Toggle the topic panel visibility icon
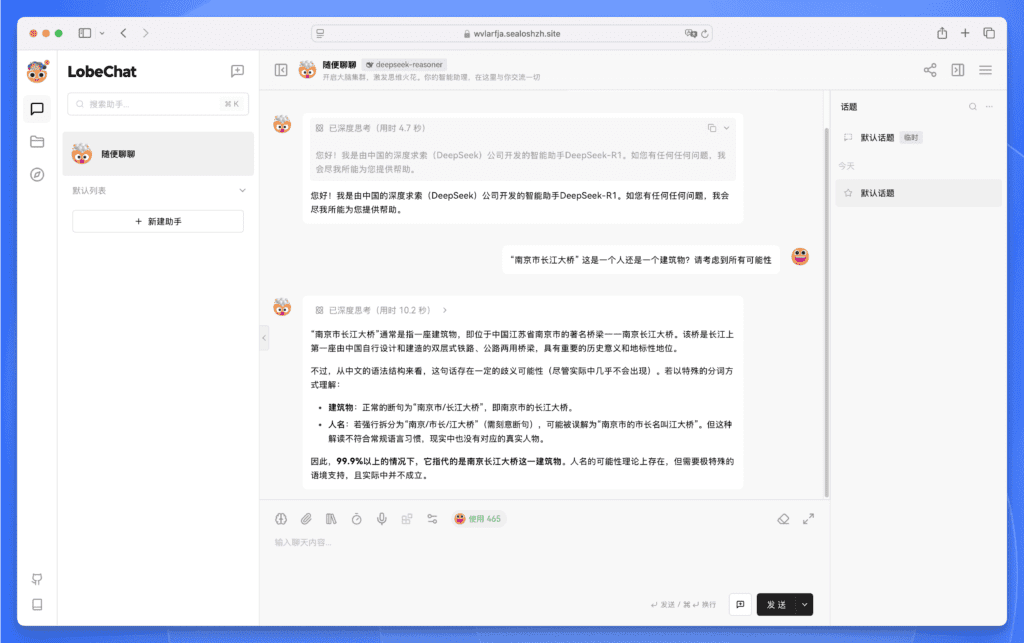1024x643 pixels. [x=957, y=70]
